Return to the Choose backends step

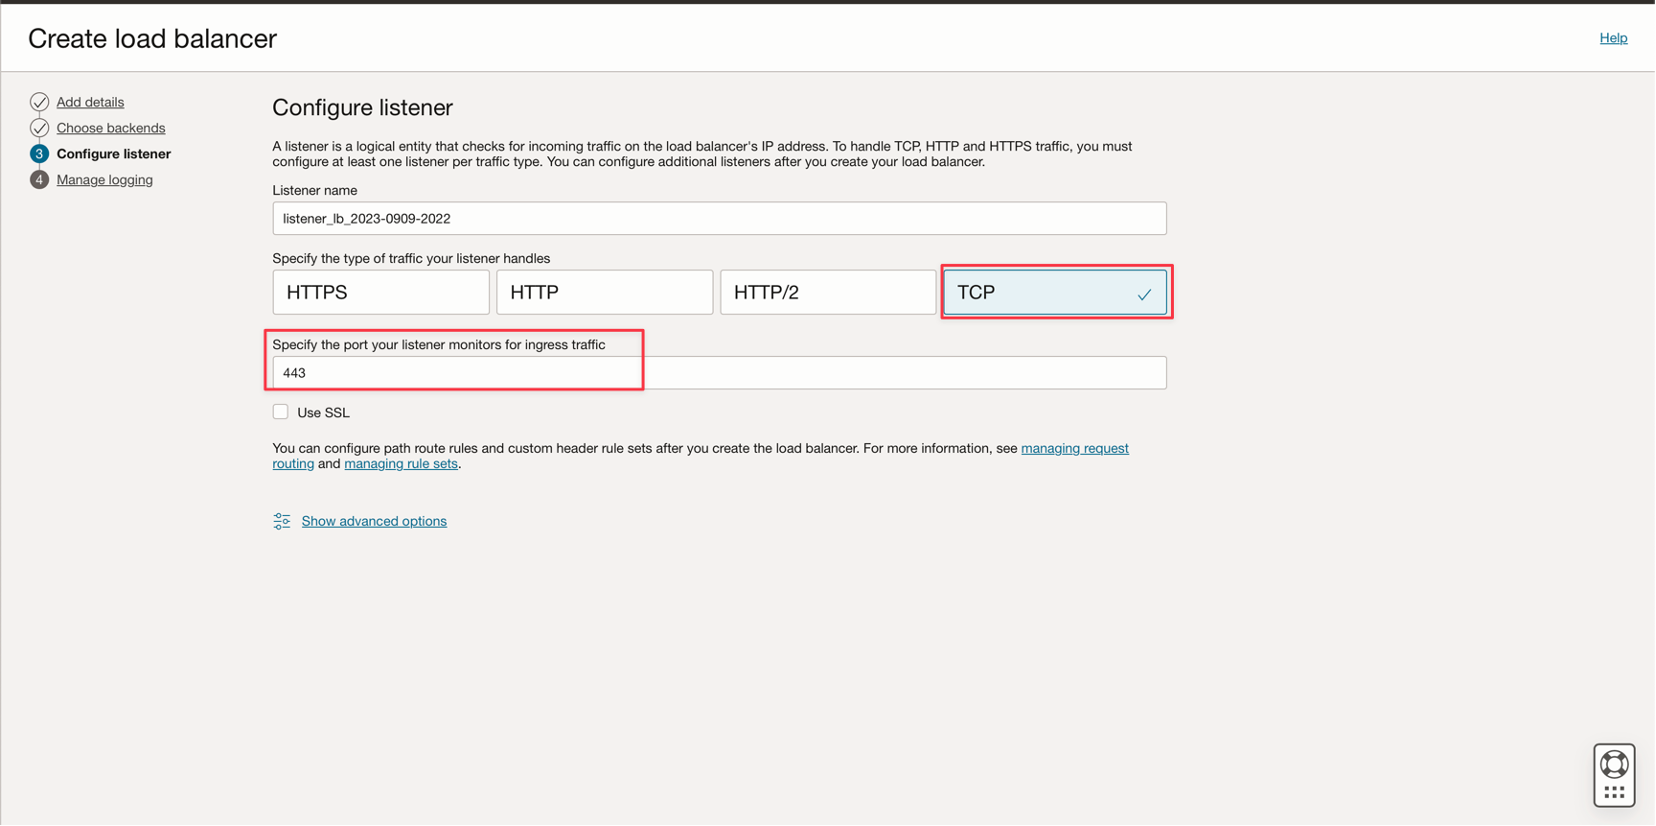click(x=111, y=128)
